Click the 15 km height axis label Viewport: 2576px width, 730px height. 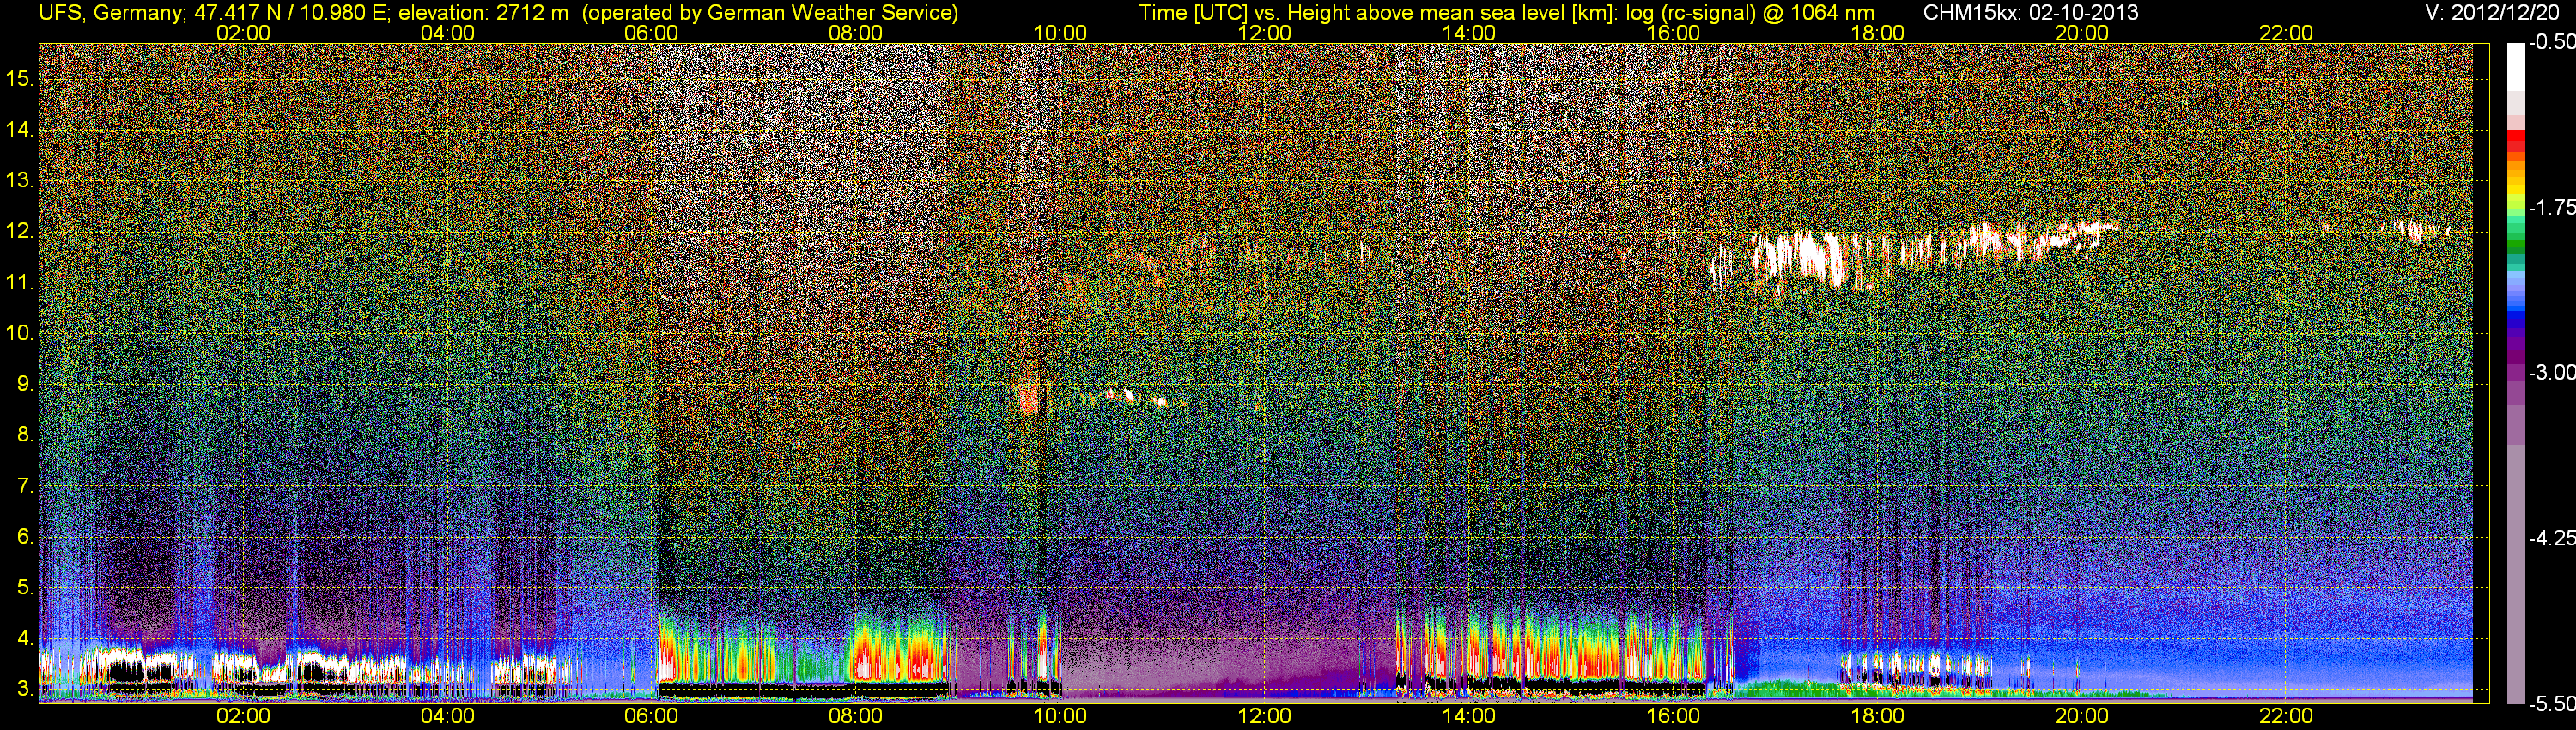pyautogui.click(x=20, y=78)
